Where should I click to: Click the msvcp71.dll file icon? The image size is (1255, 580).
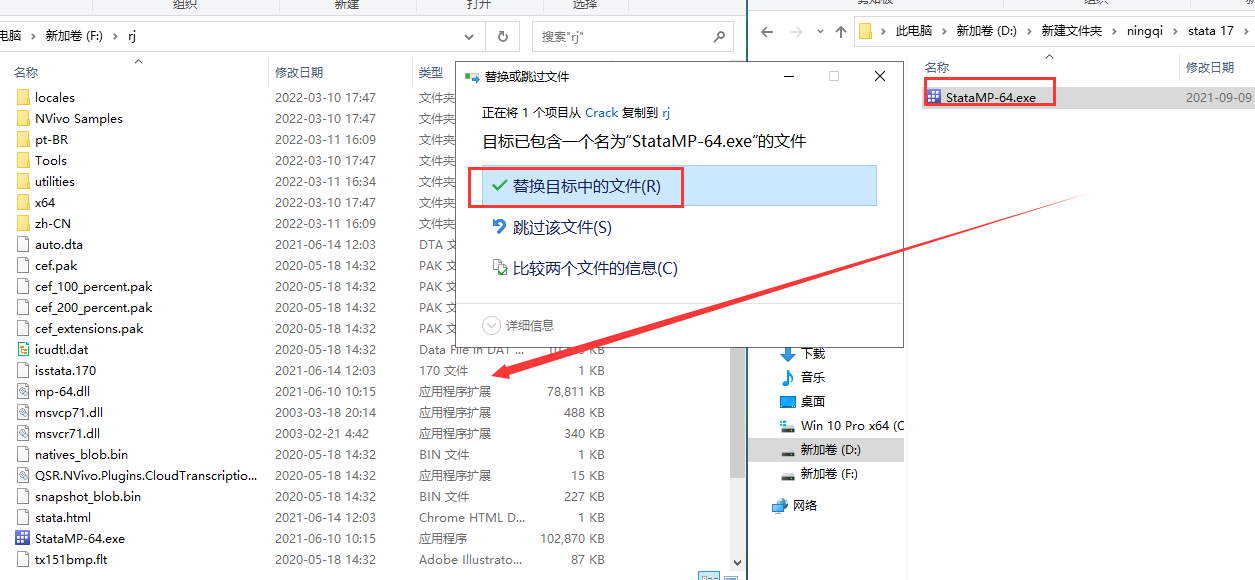(x=24, y=412)
